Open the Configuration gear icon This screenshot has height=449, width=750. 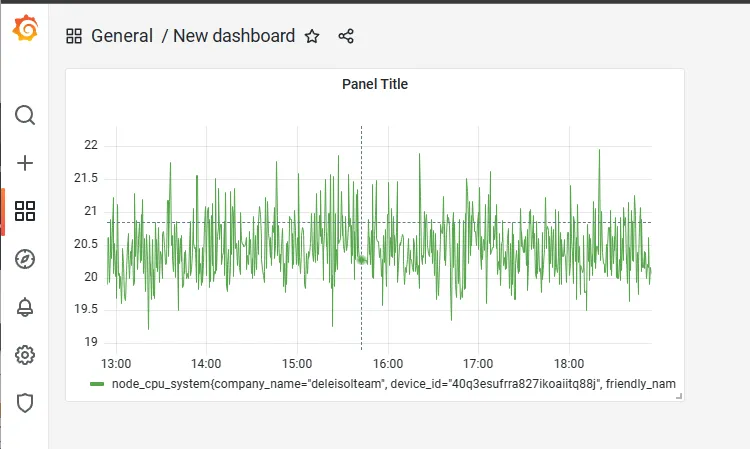pos(25,355)
